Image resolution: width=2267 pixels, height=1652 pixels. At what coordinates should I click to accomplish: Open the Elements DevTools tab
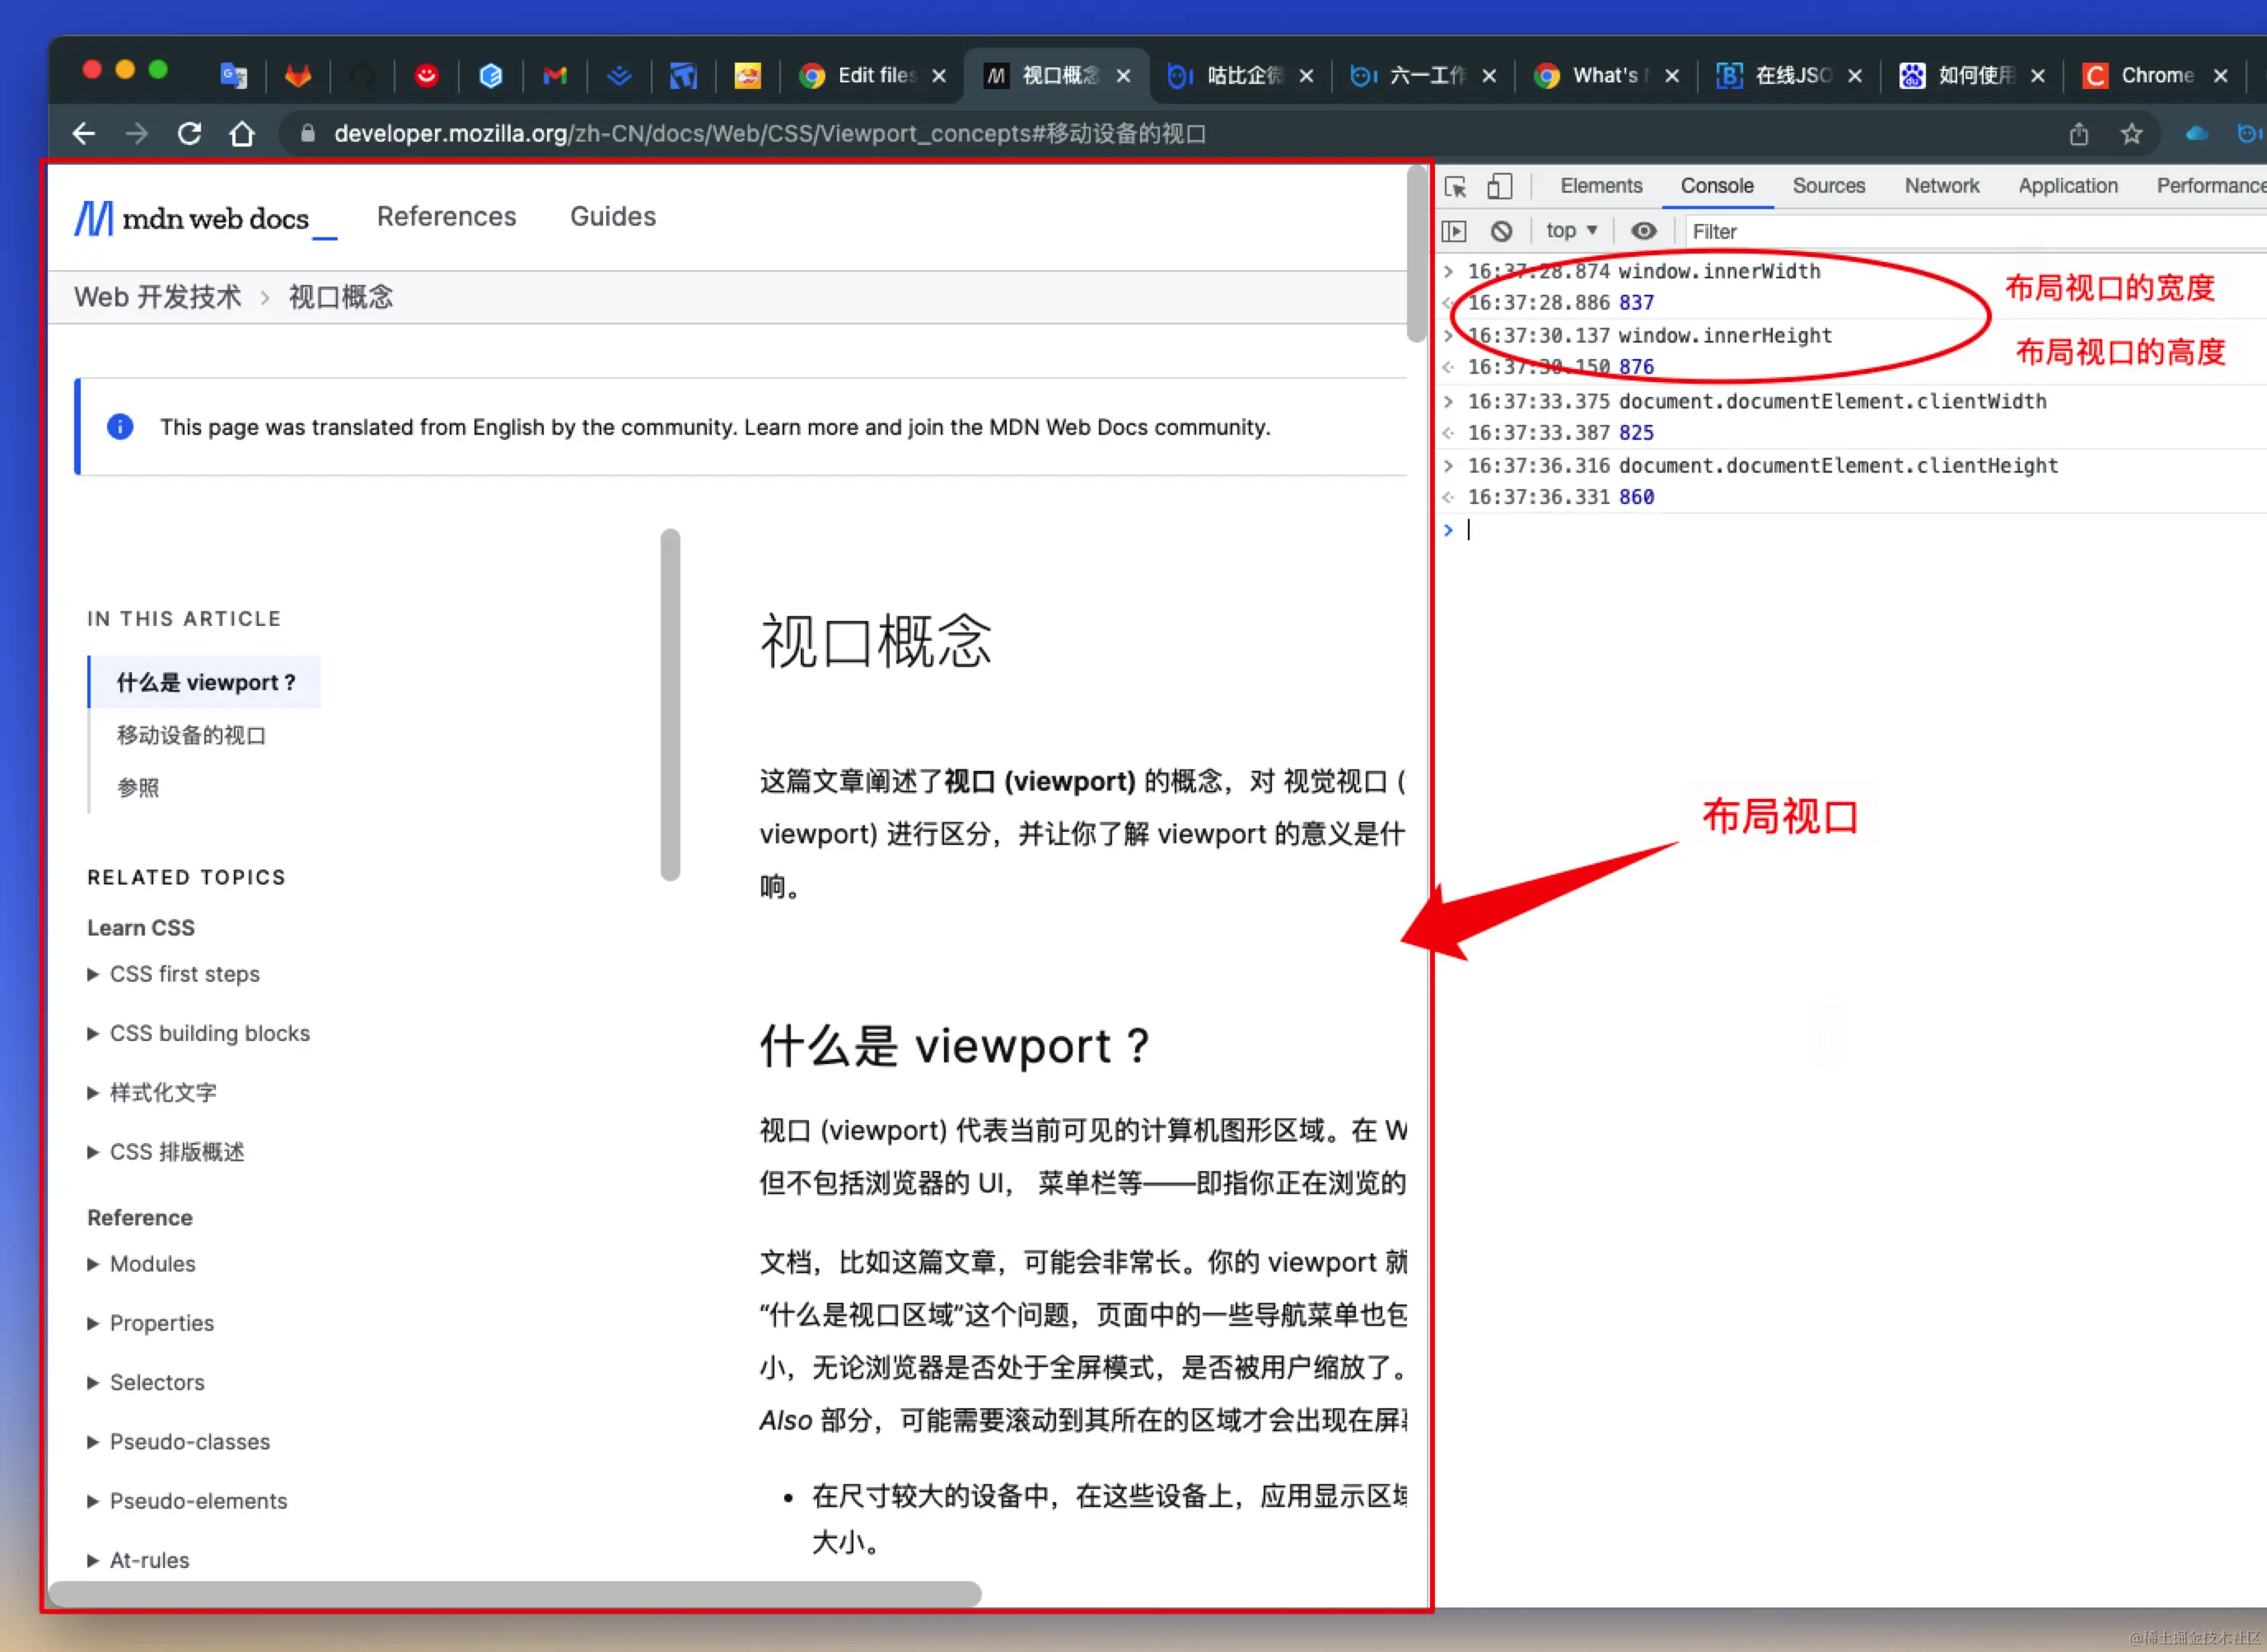point(1601,186)
